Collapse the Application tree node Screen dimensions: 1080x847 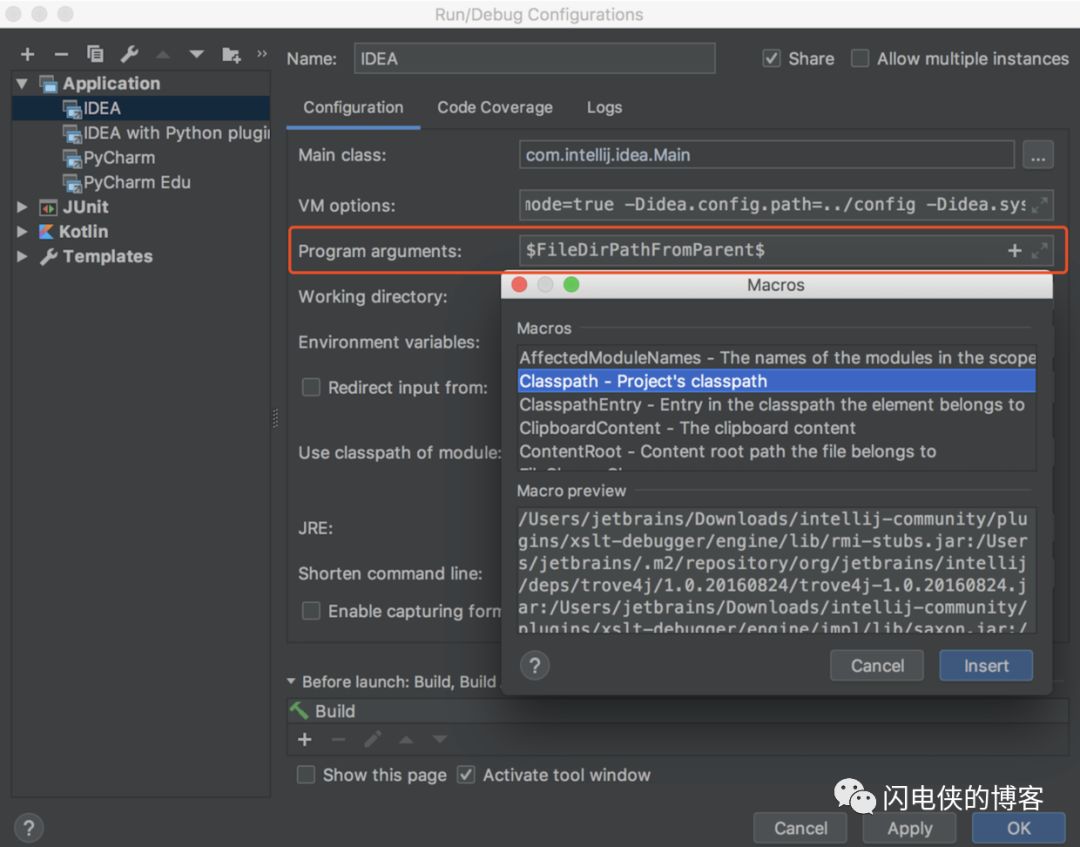(x=22, y=84)
